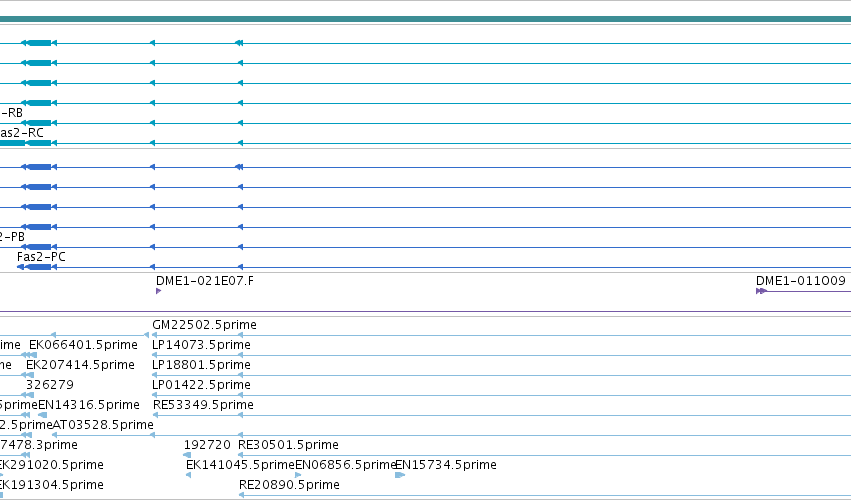Select the RE20890.5prime label
Image resolution: width=851 pixels, height=500 pixels.
(x=289, y=485)
